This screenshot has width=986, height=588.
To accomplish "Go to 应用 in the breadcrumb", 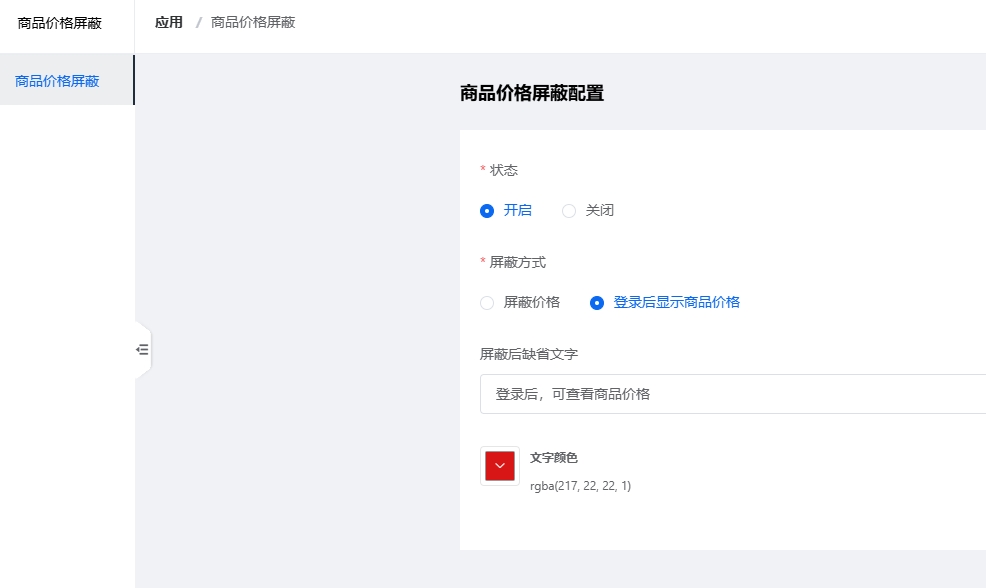I will (x=169, y=23).
